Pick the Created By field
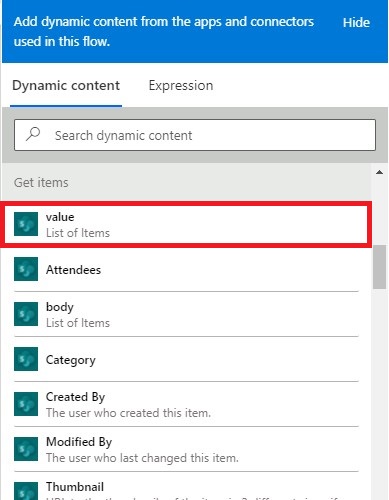 tap(186, 404)
